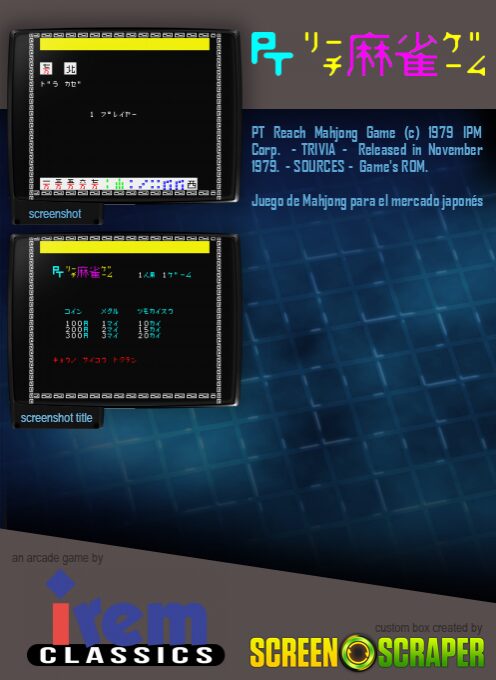The width and height of the screenshot is (496, 680).
Task: Click the PT Reach Mahjong game logo
Action: pos(368,55)
